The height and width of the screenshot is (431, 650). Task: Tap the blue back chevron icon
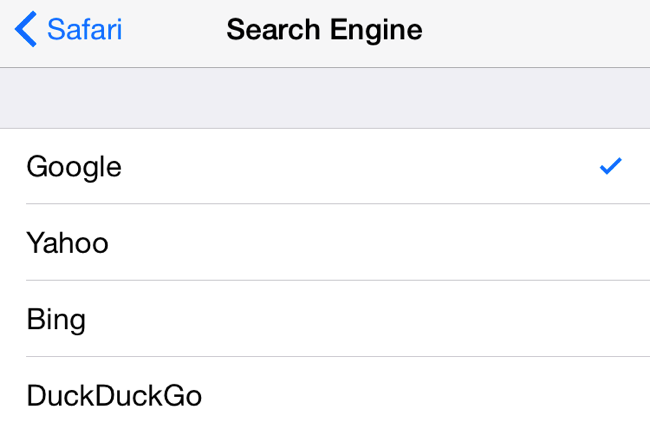pos(26,30)
